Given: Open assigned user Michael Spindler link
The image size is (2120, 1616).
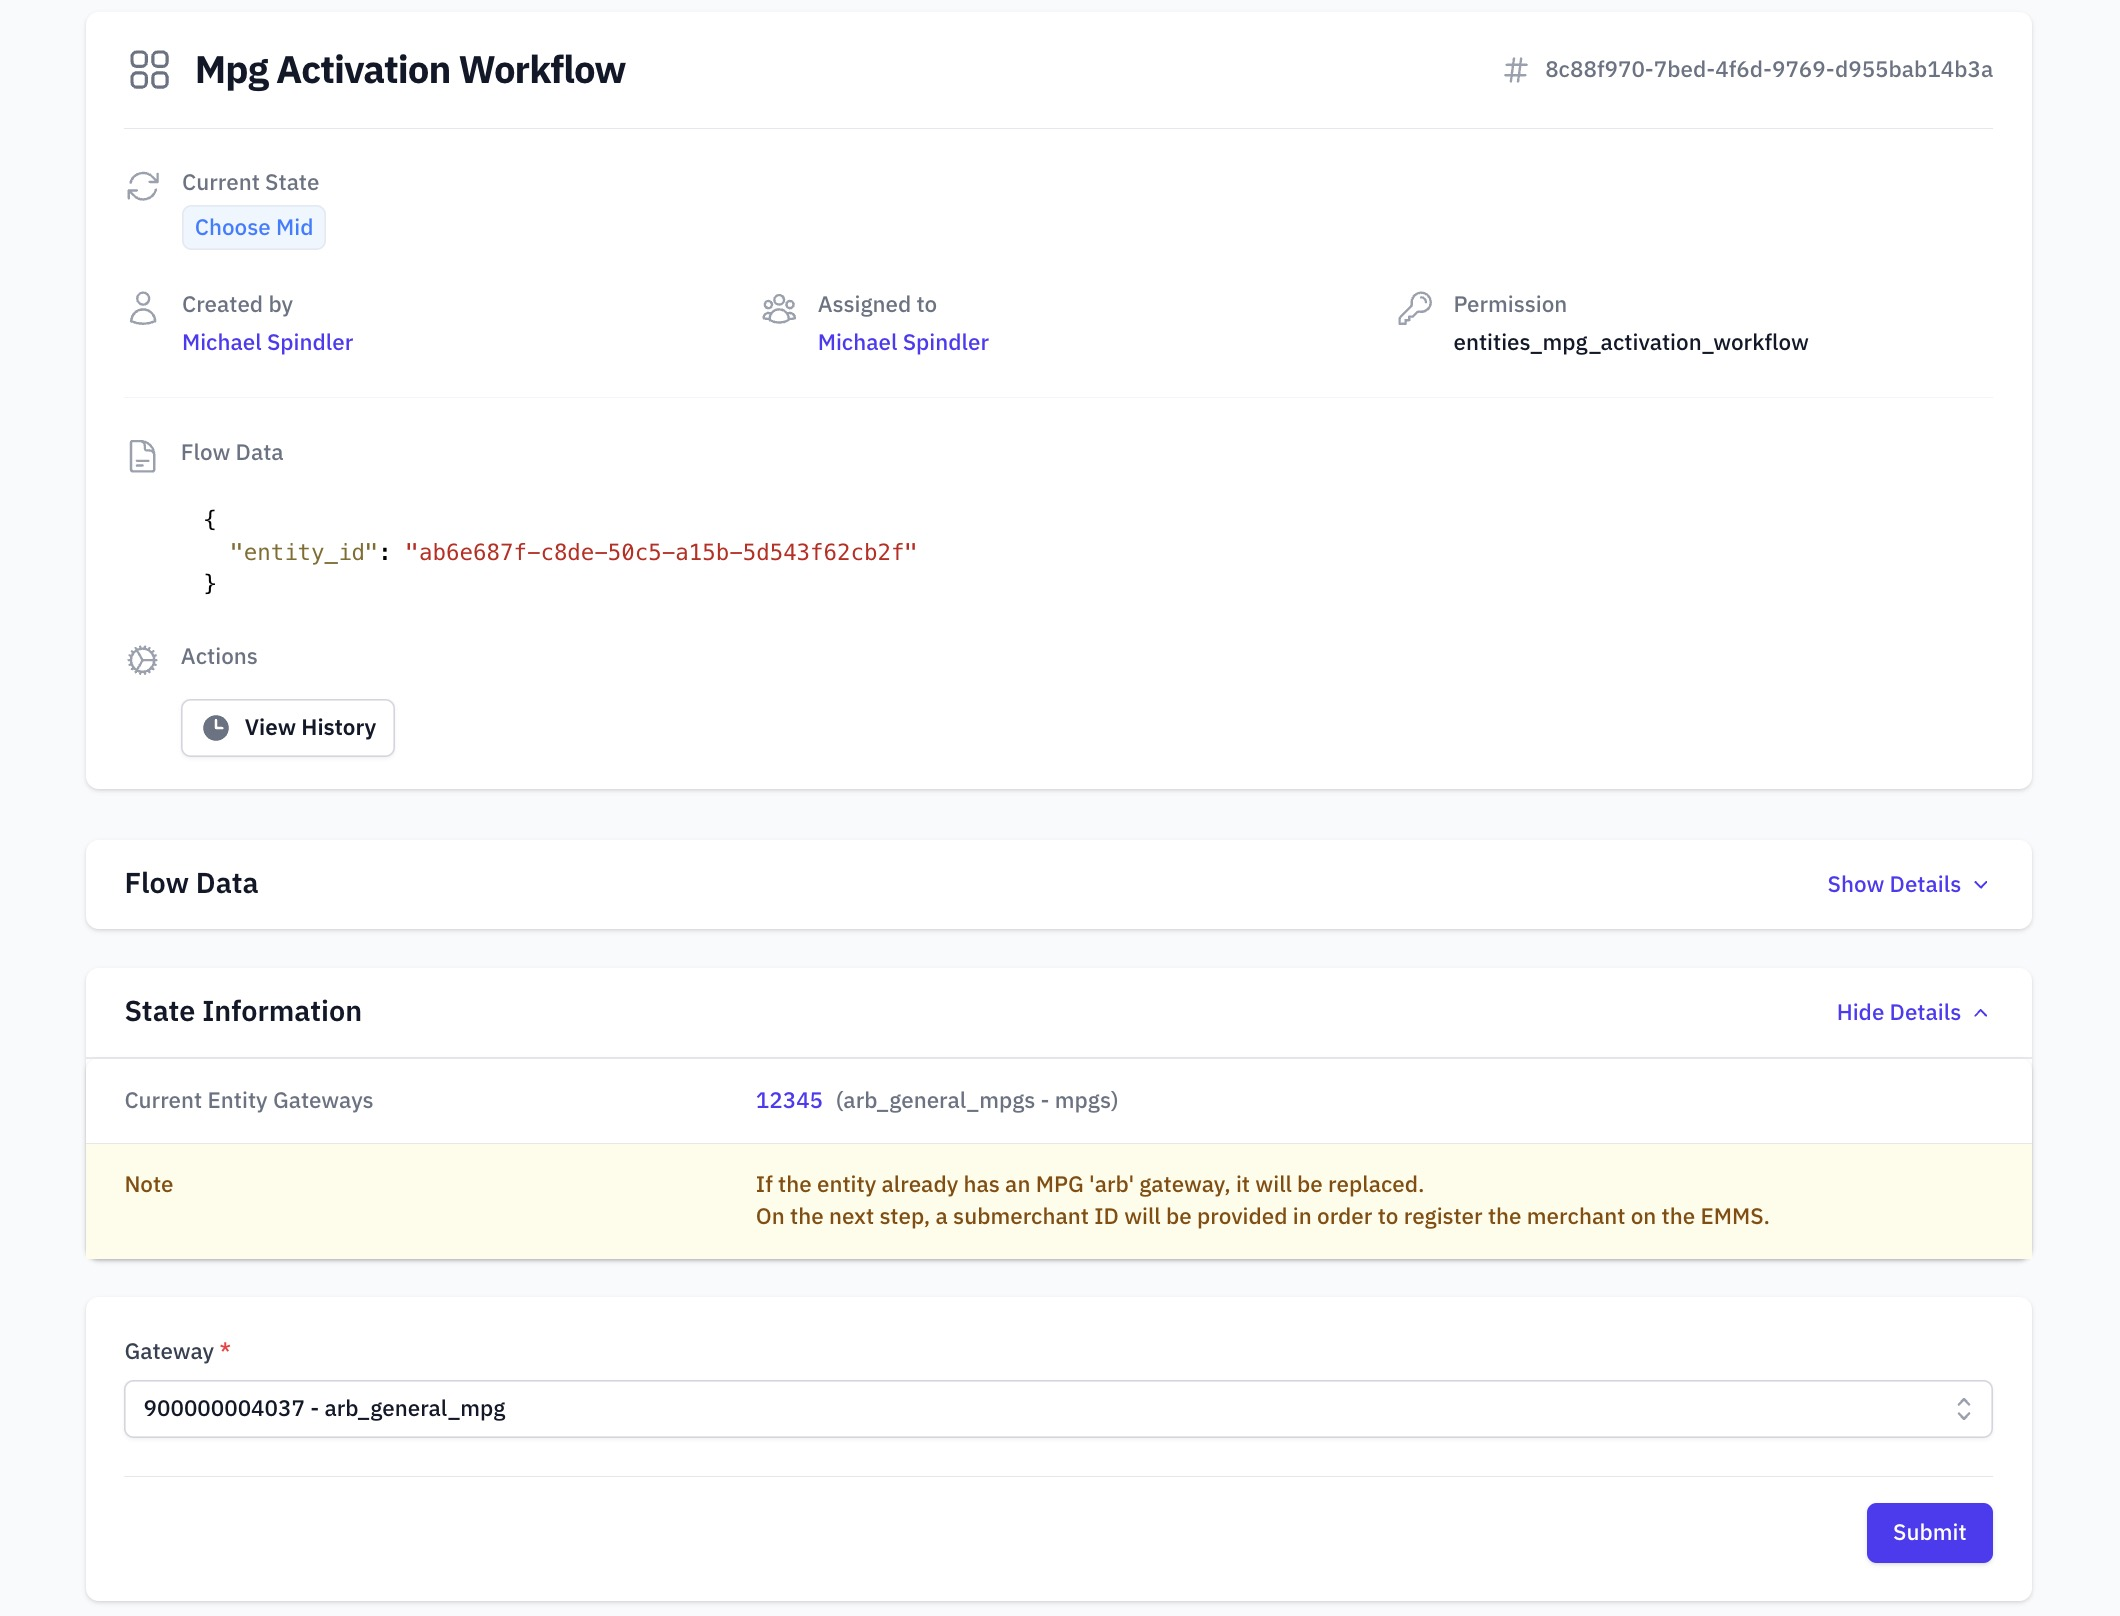Looking at the screenshot, I should click(x=902, y=342).
